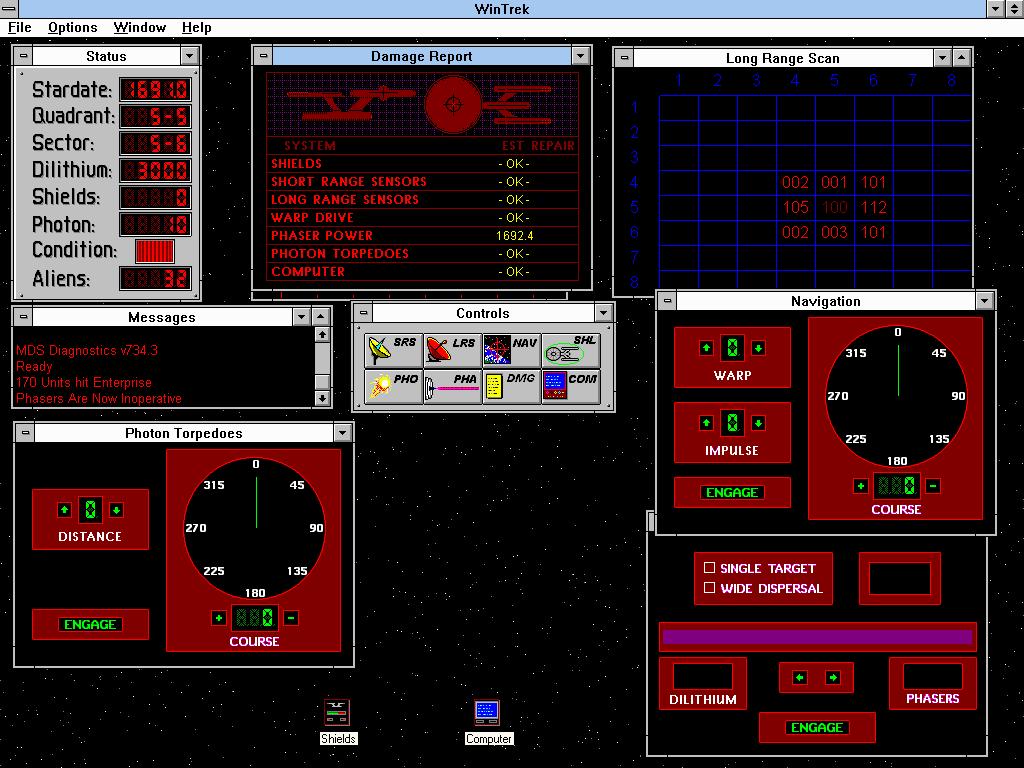1024x768 pixels.
Task: Open the Damage Report window dropdown arrow
Action: [x=581, y=56]
